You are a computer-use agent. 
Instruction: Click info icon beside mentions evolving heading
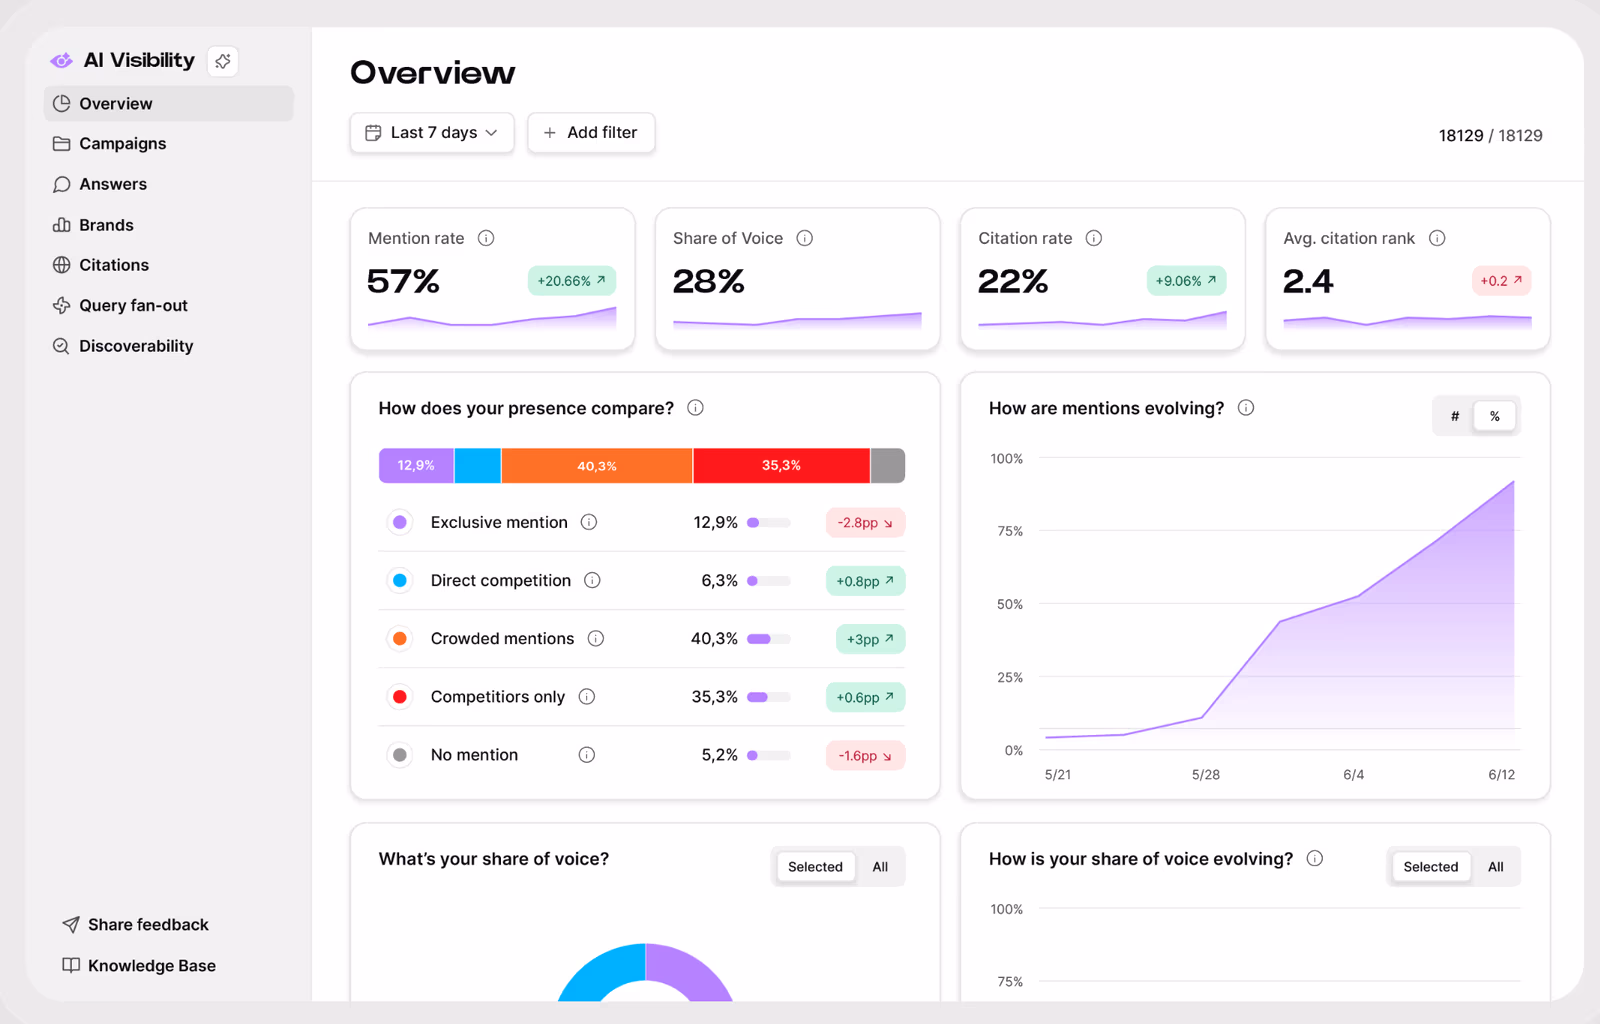1246,408
